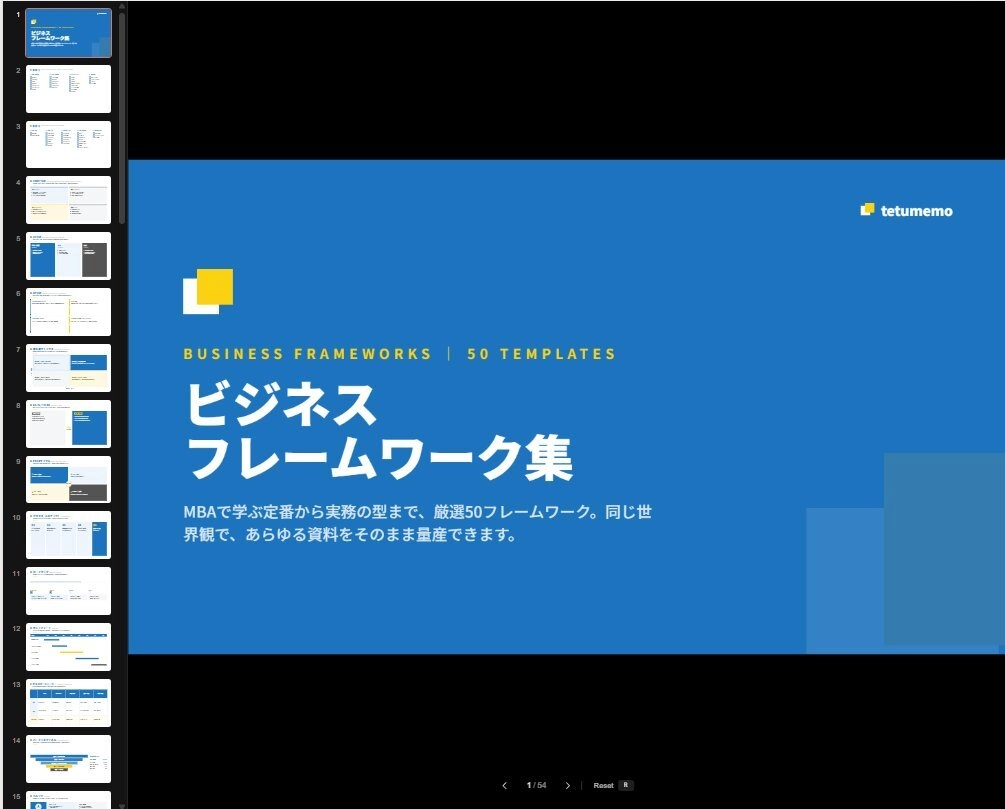Click the thumbnail panel scrollbar
Image resolution: width=1005 pixels, height=809 pixels.
click(x=122, y=119)
